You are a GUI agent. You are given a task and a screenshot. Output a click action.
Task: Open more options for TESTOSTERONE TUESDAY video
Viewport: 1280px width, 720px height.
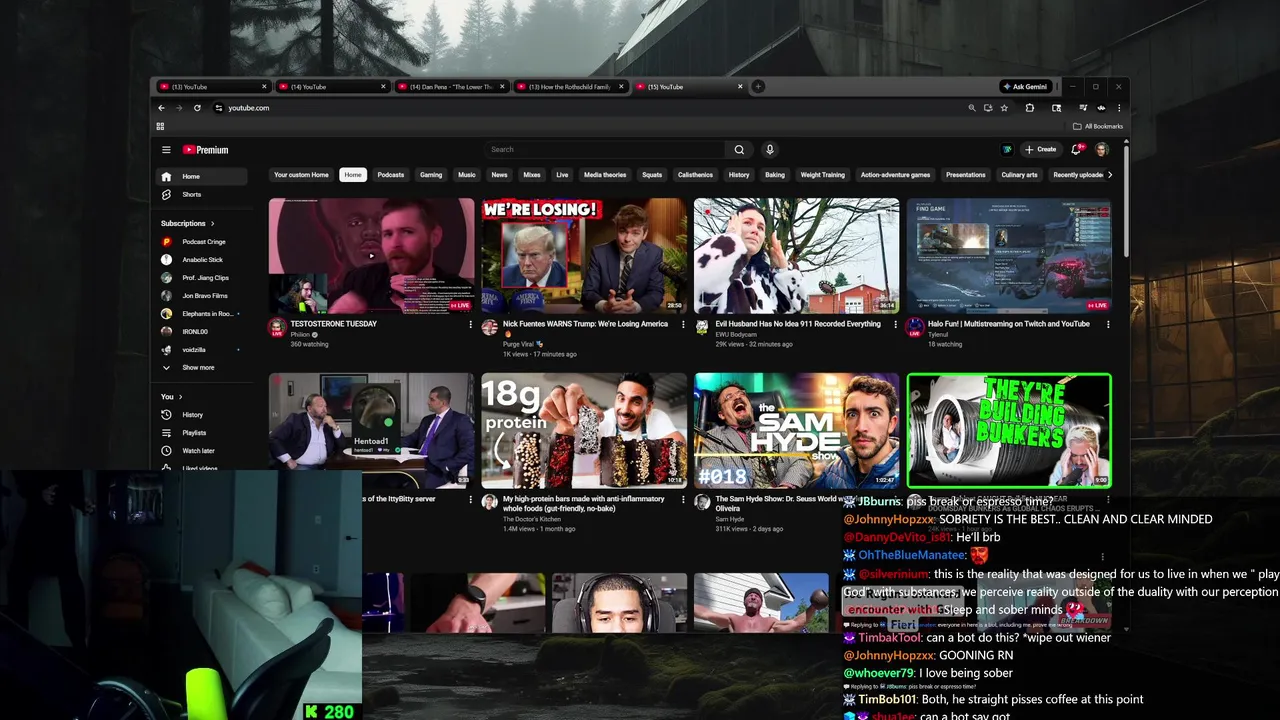pos(470,324)
